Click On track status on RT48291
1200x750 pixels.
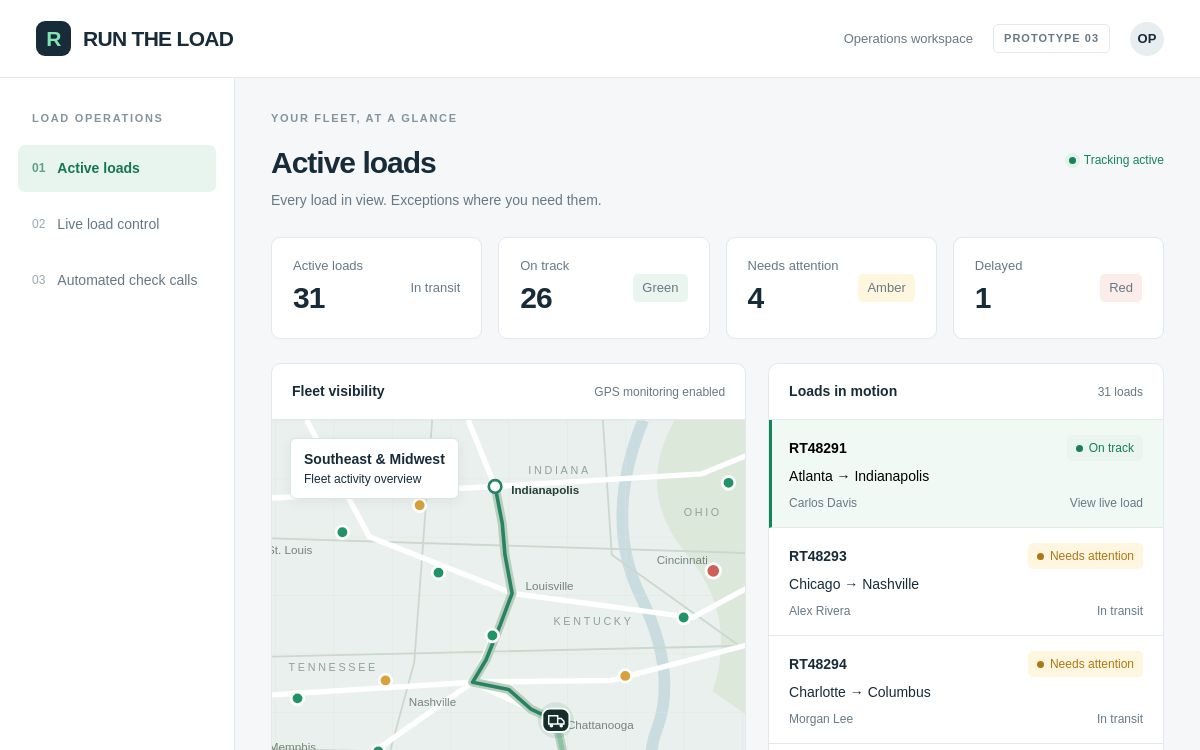tap(1105, 448)
